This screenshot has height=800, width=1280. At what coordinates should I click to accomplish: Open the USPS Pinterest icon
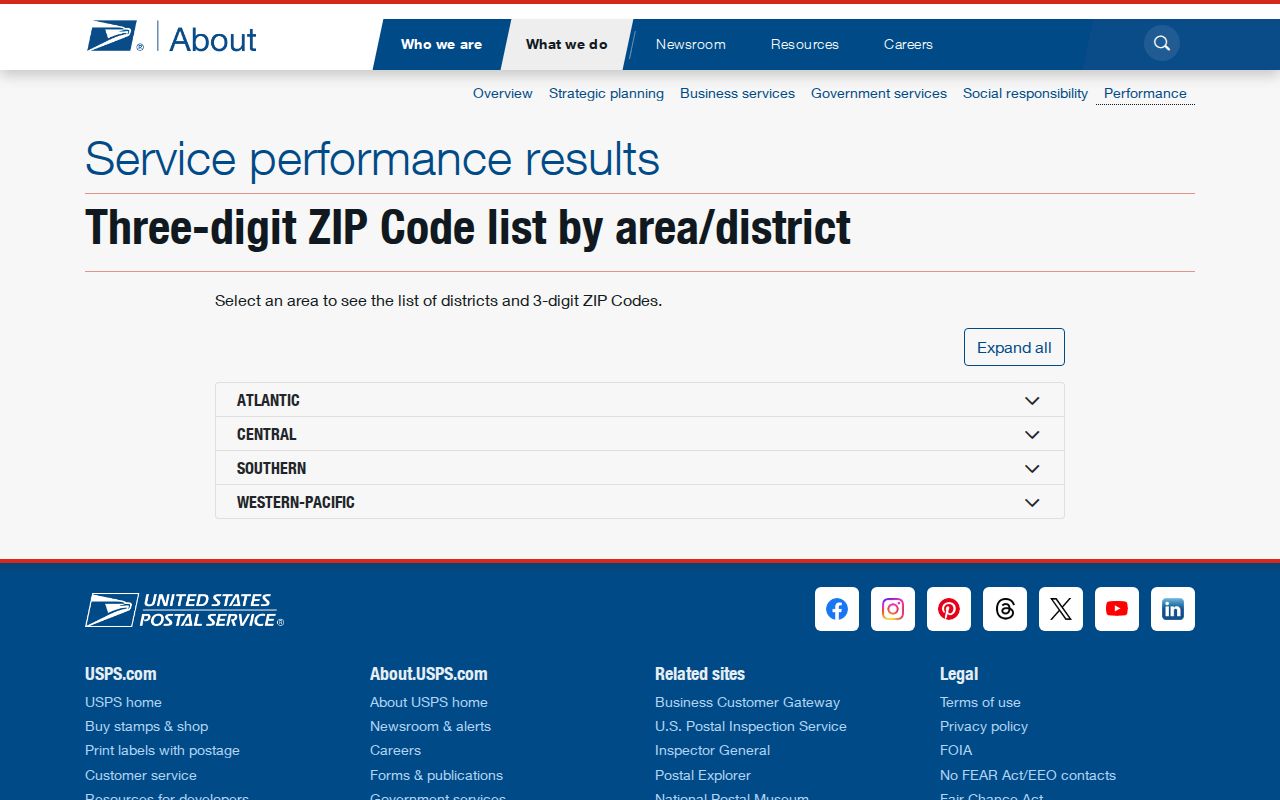point(949,609)
